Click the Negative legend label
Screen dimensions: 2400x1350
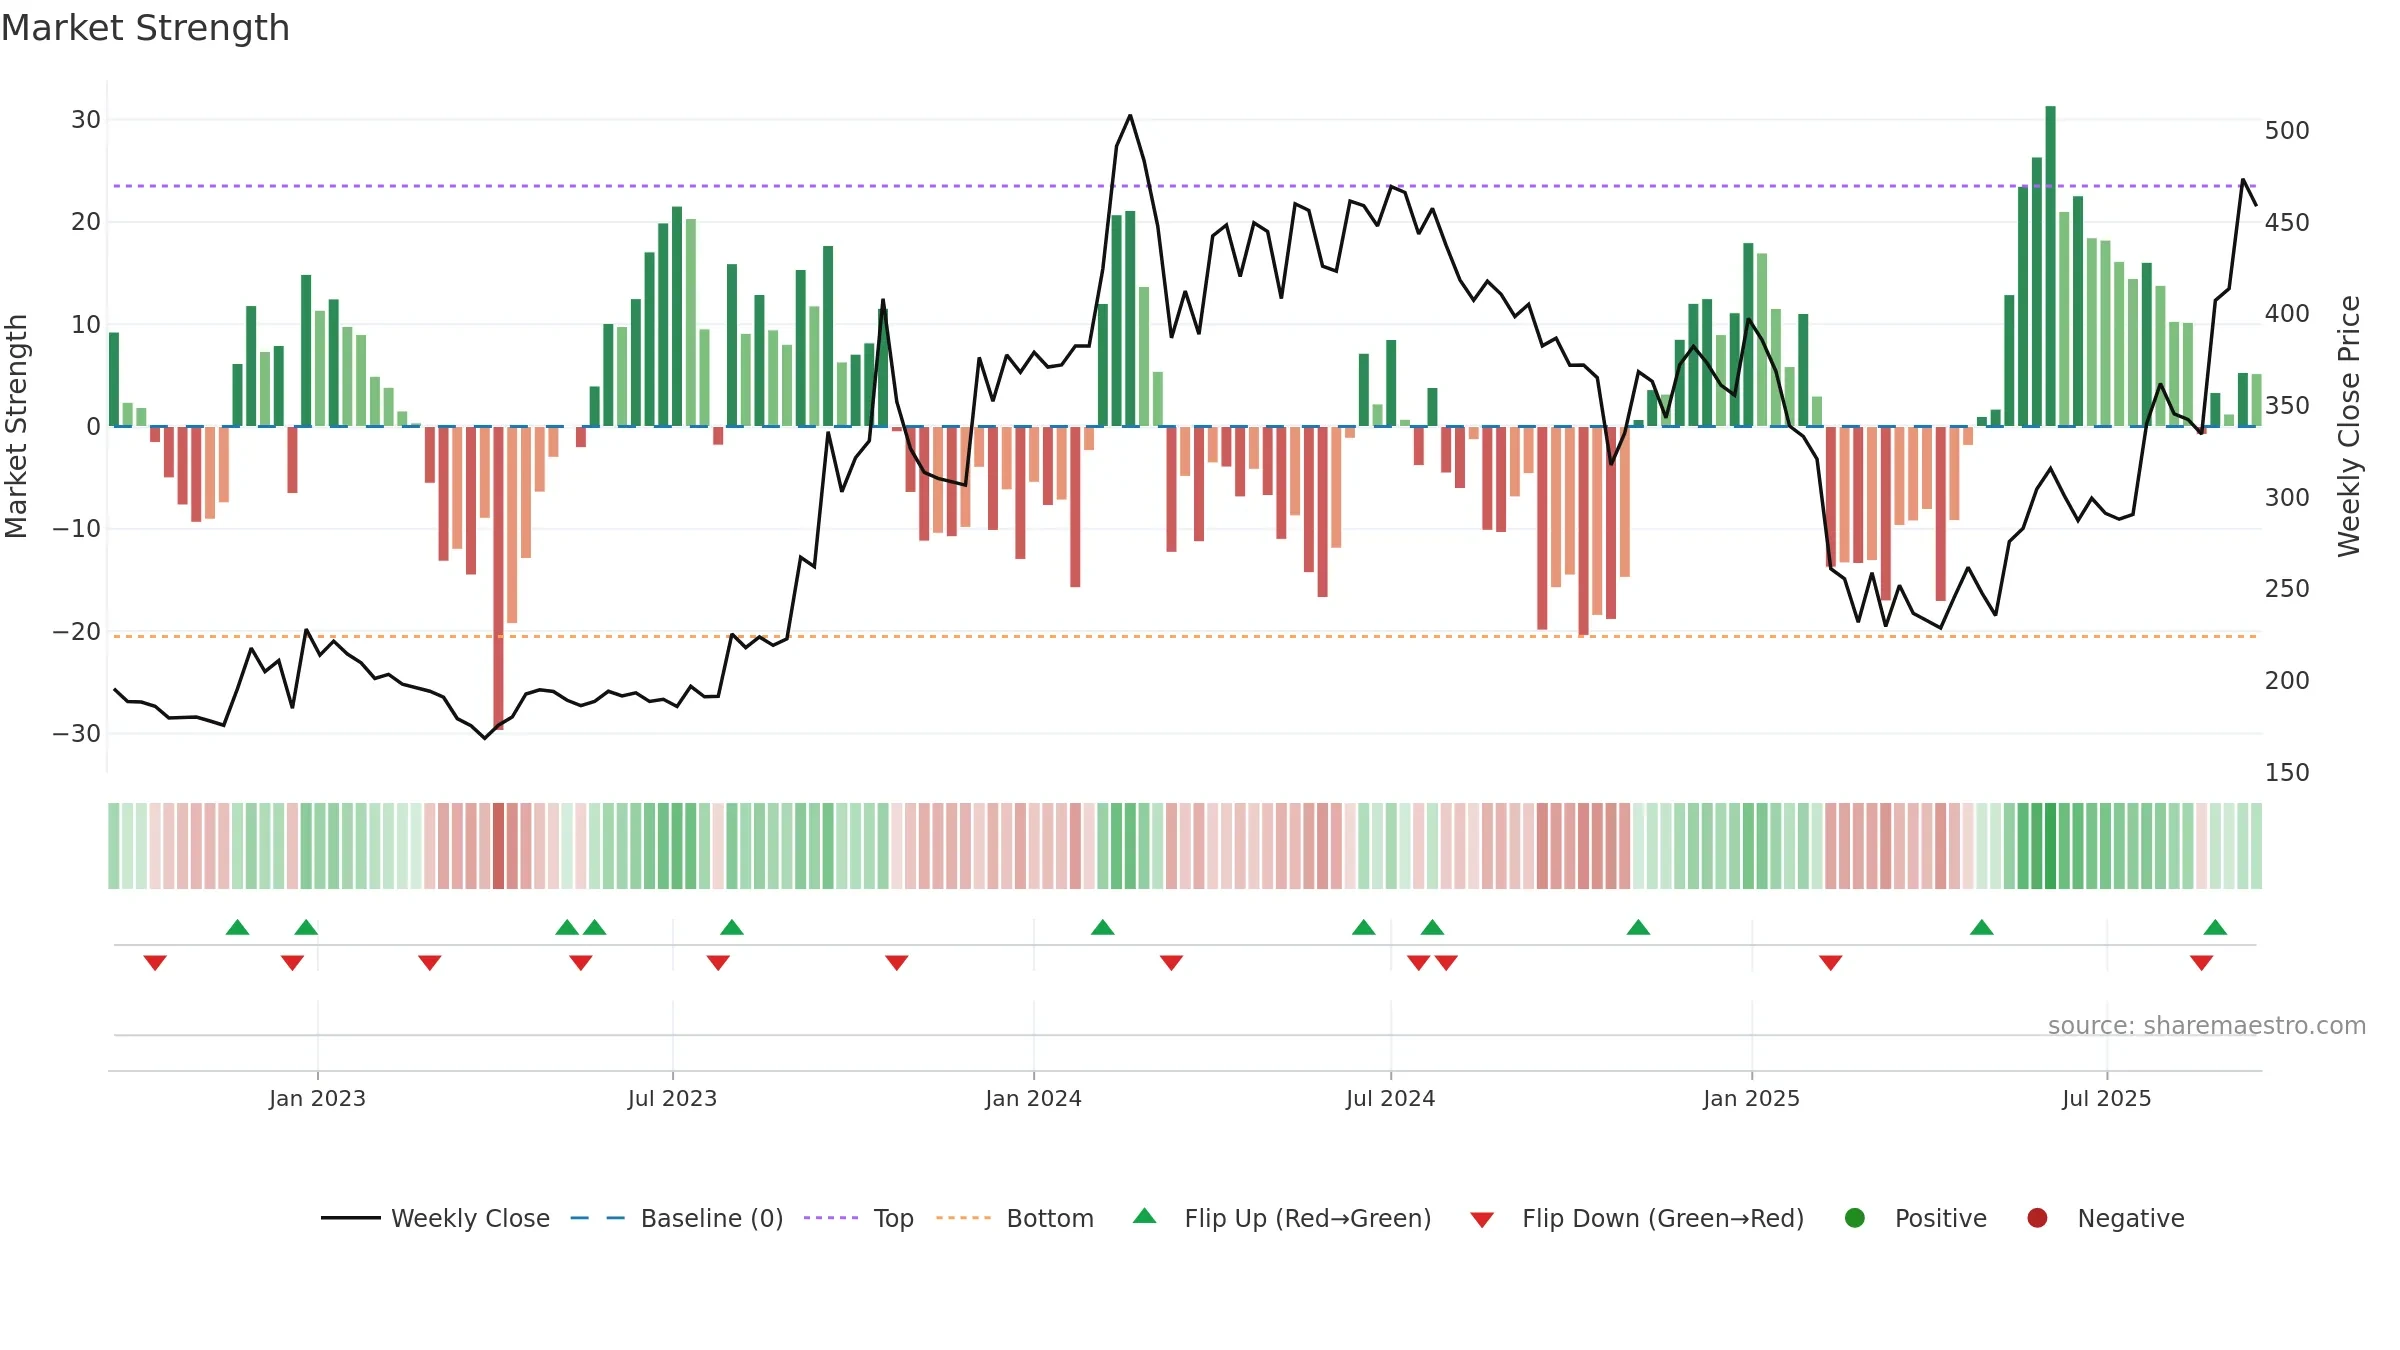[x=2131, y=1218]
